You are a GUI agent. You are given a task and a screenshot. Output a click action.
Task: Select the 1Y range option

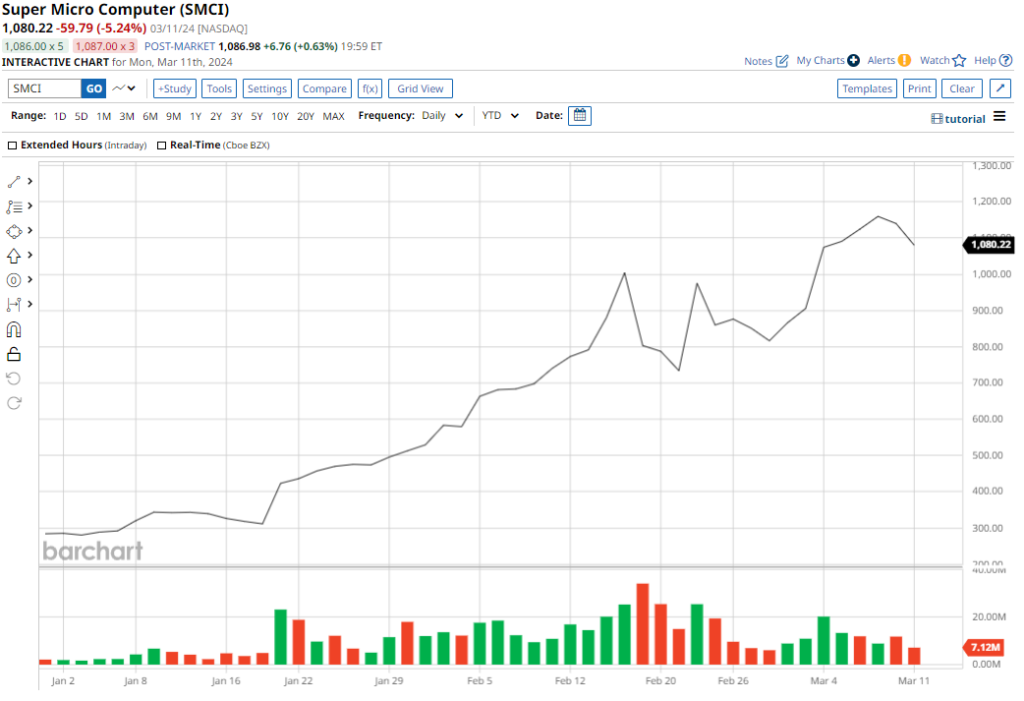click(x=196, y=116)
